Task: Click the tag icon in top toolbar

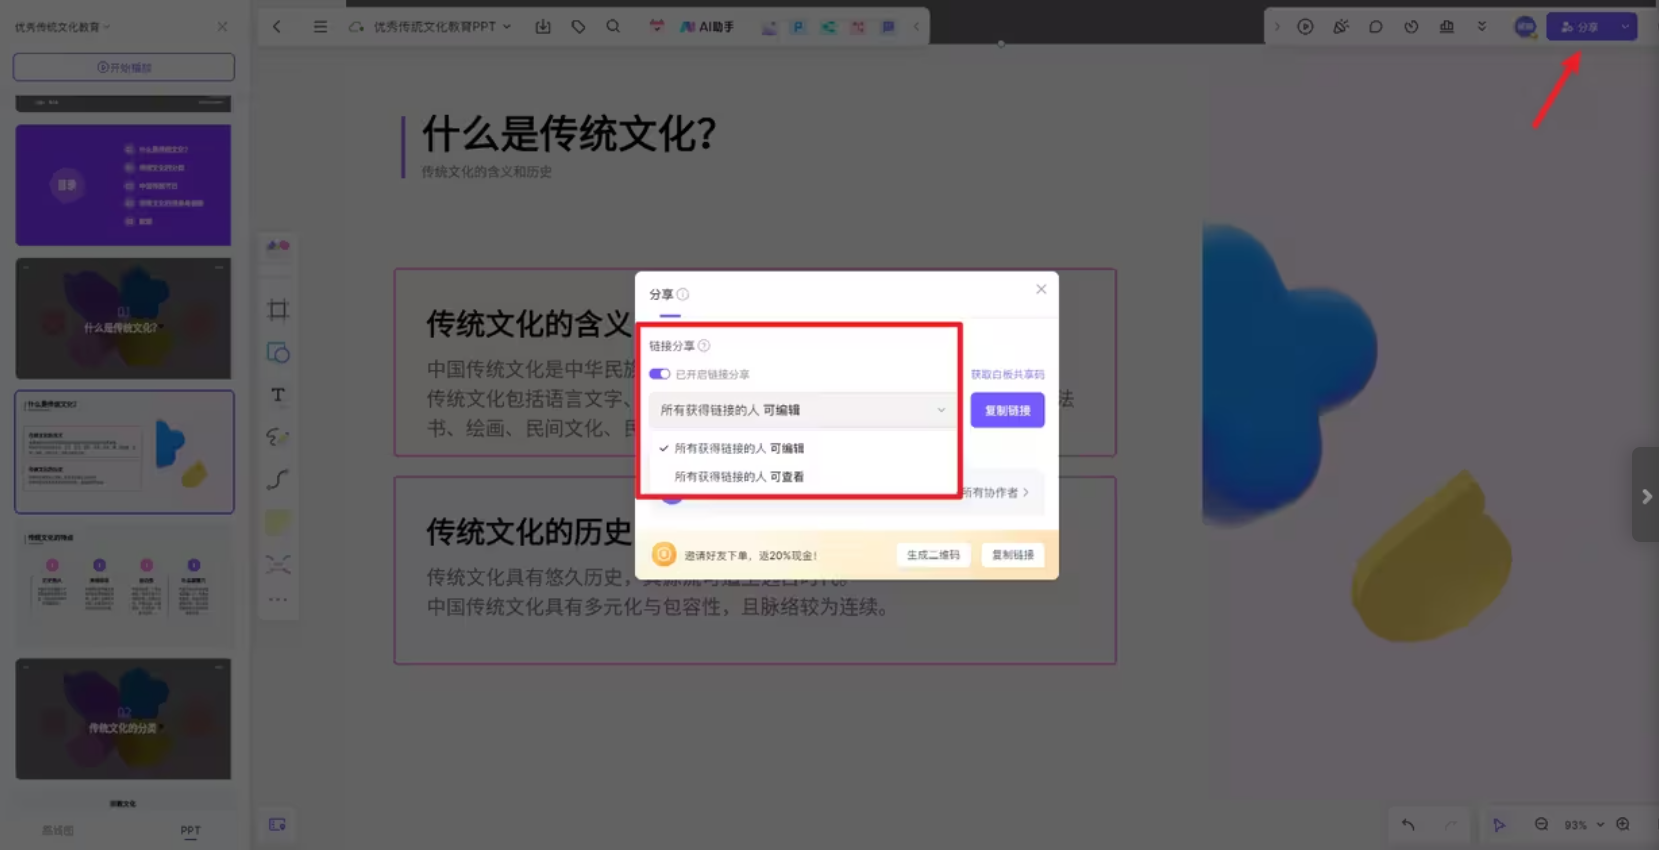Action: (x=578, y=27)
